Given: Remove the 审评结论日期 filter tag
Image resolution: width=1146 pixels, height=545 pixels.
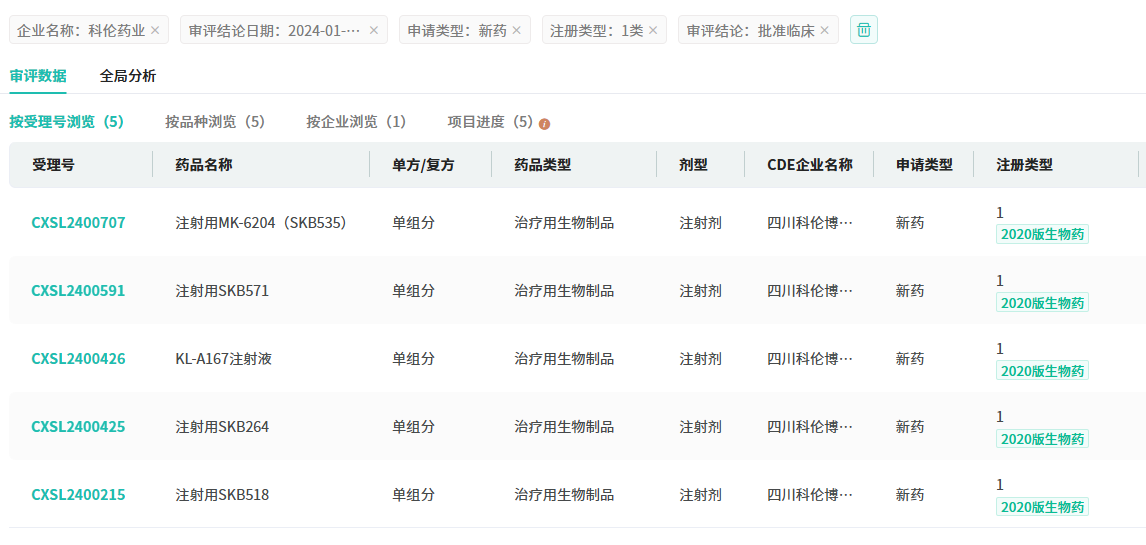Looking at the screenshot, I should [x=374, y=30].
